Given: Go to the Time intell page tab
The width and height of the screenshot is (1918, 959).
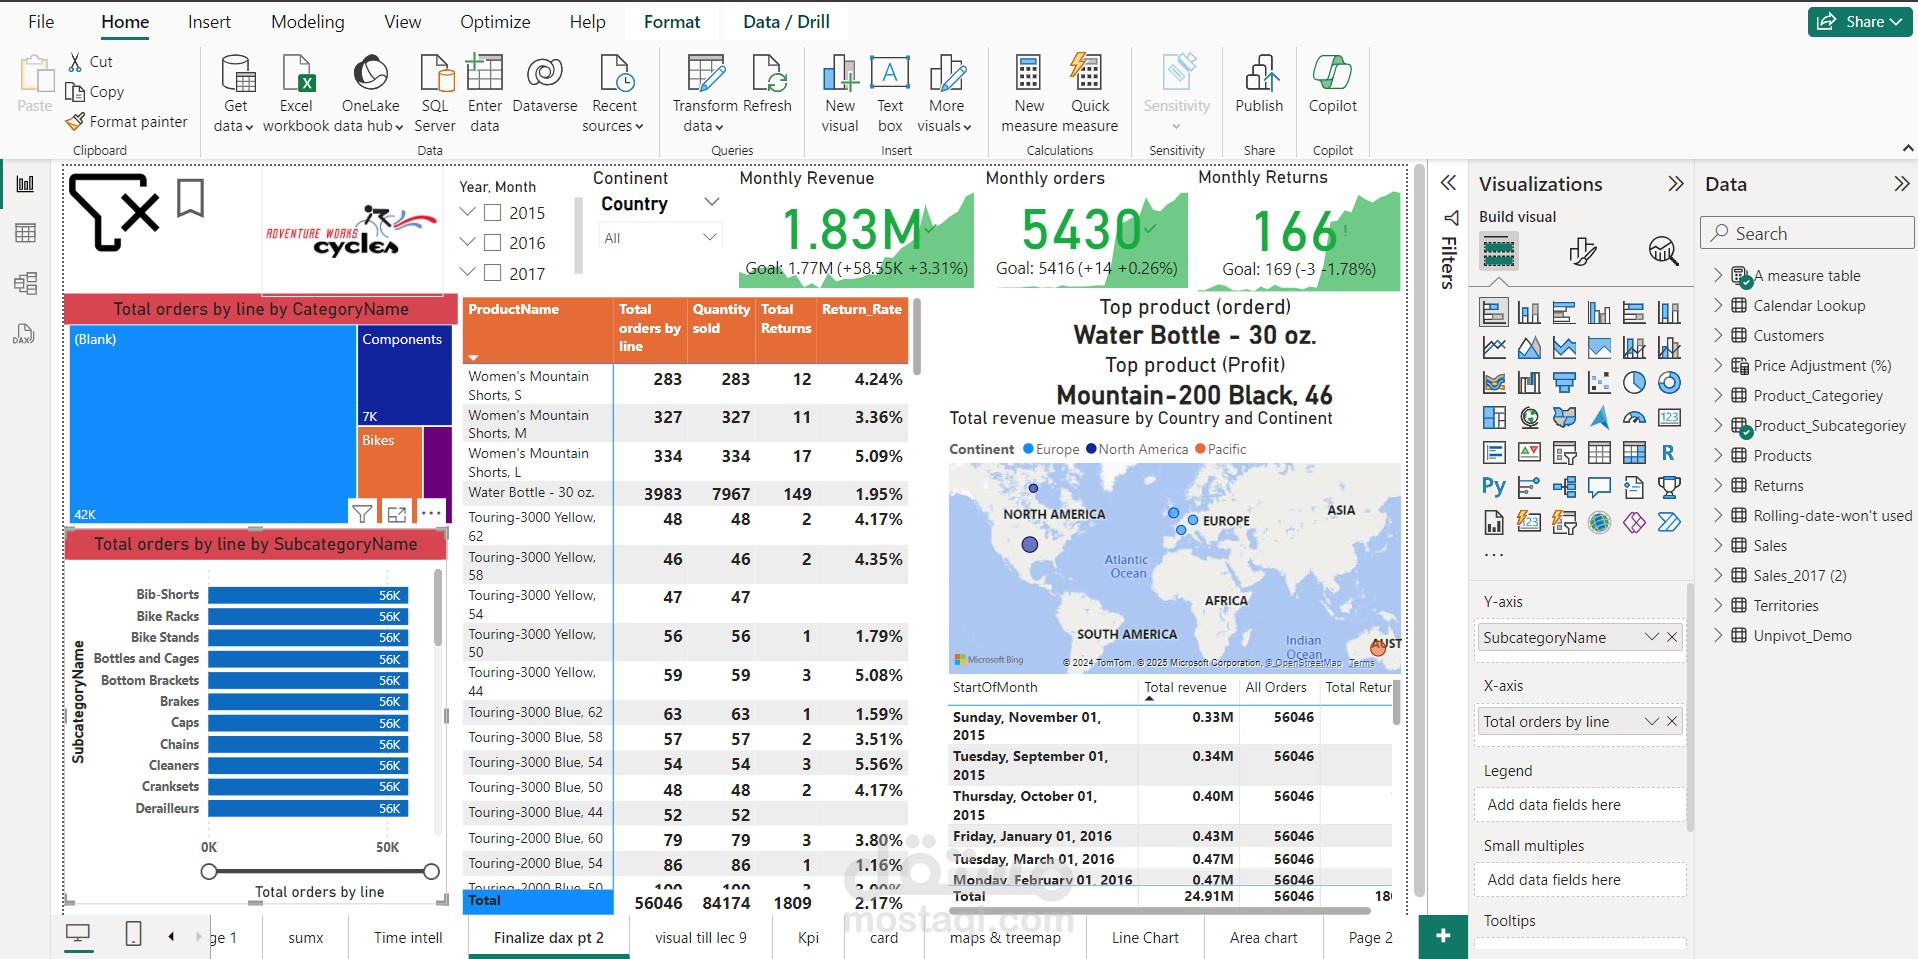Looking at the screenshot, I should [408, 937].
